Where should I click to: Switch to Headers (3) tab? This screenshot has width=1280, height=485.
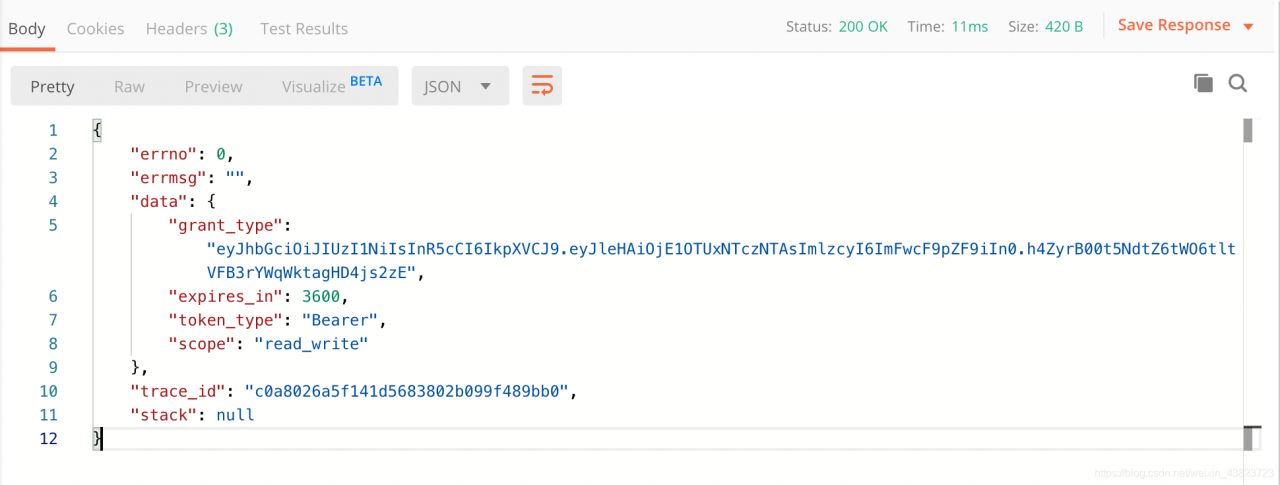tap(189, 28)
